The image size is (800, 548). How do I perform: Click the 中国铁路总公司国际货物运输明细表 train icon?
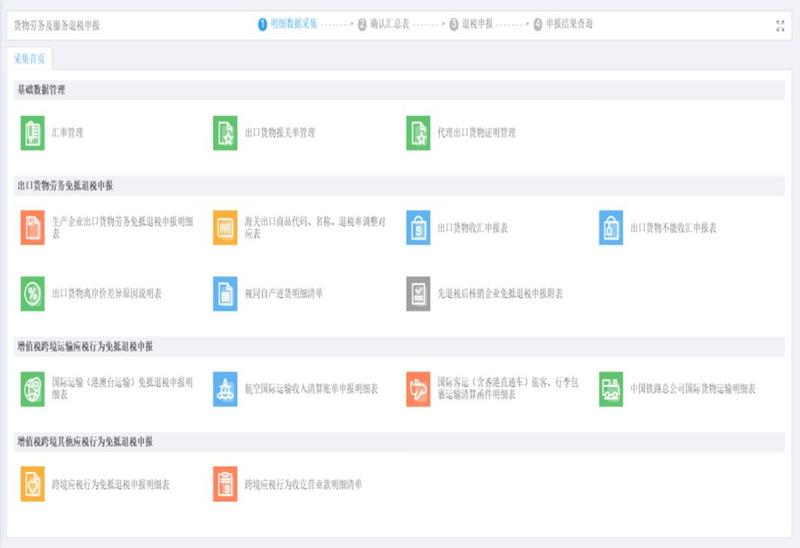click(611, 389)
